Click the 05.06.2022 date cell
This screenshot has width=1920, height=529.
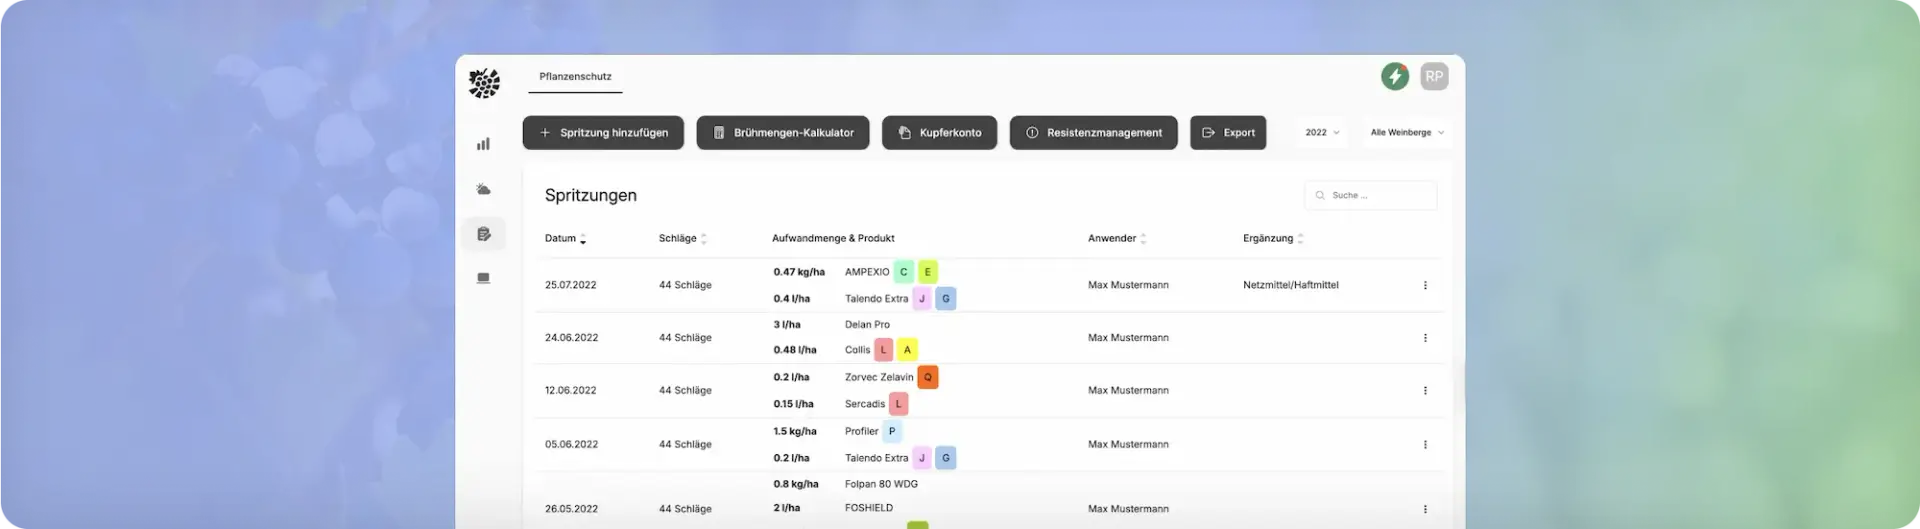point(571,445)
